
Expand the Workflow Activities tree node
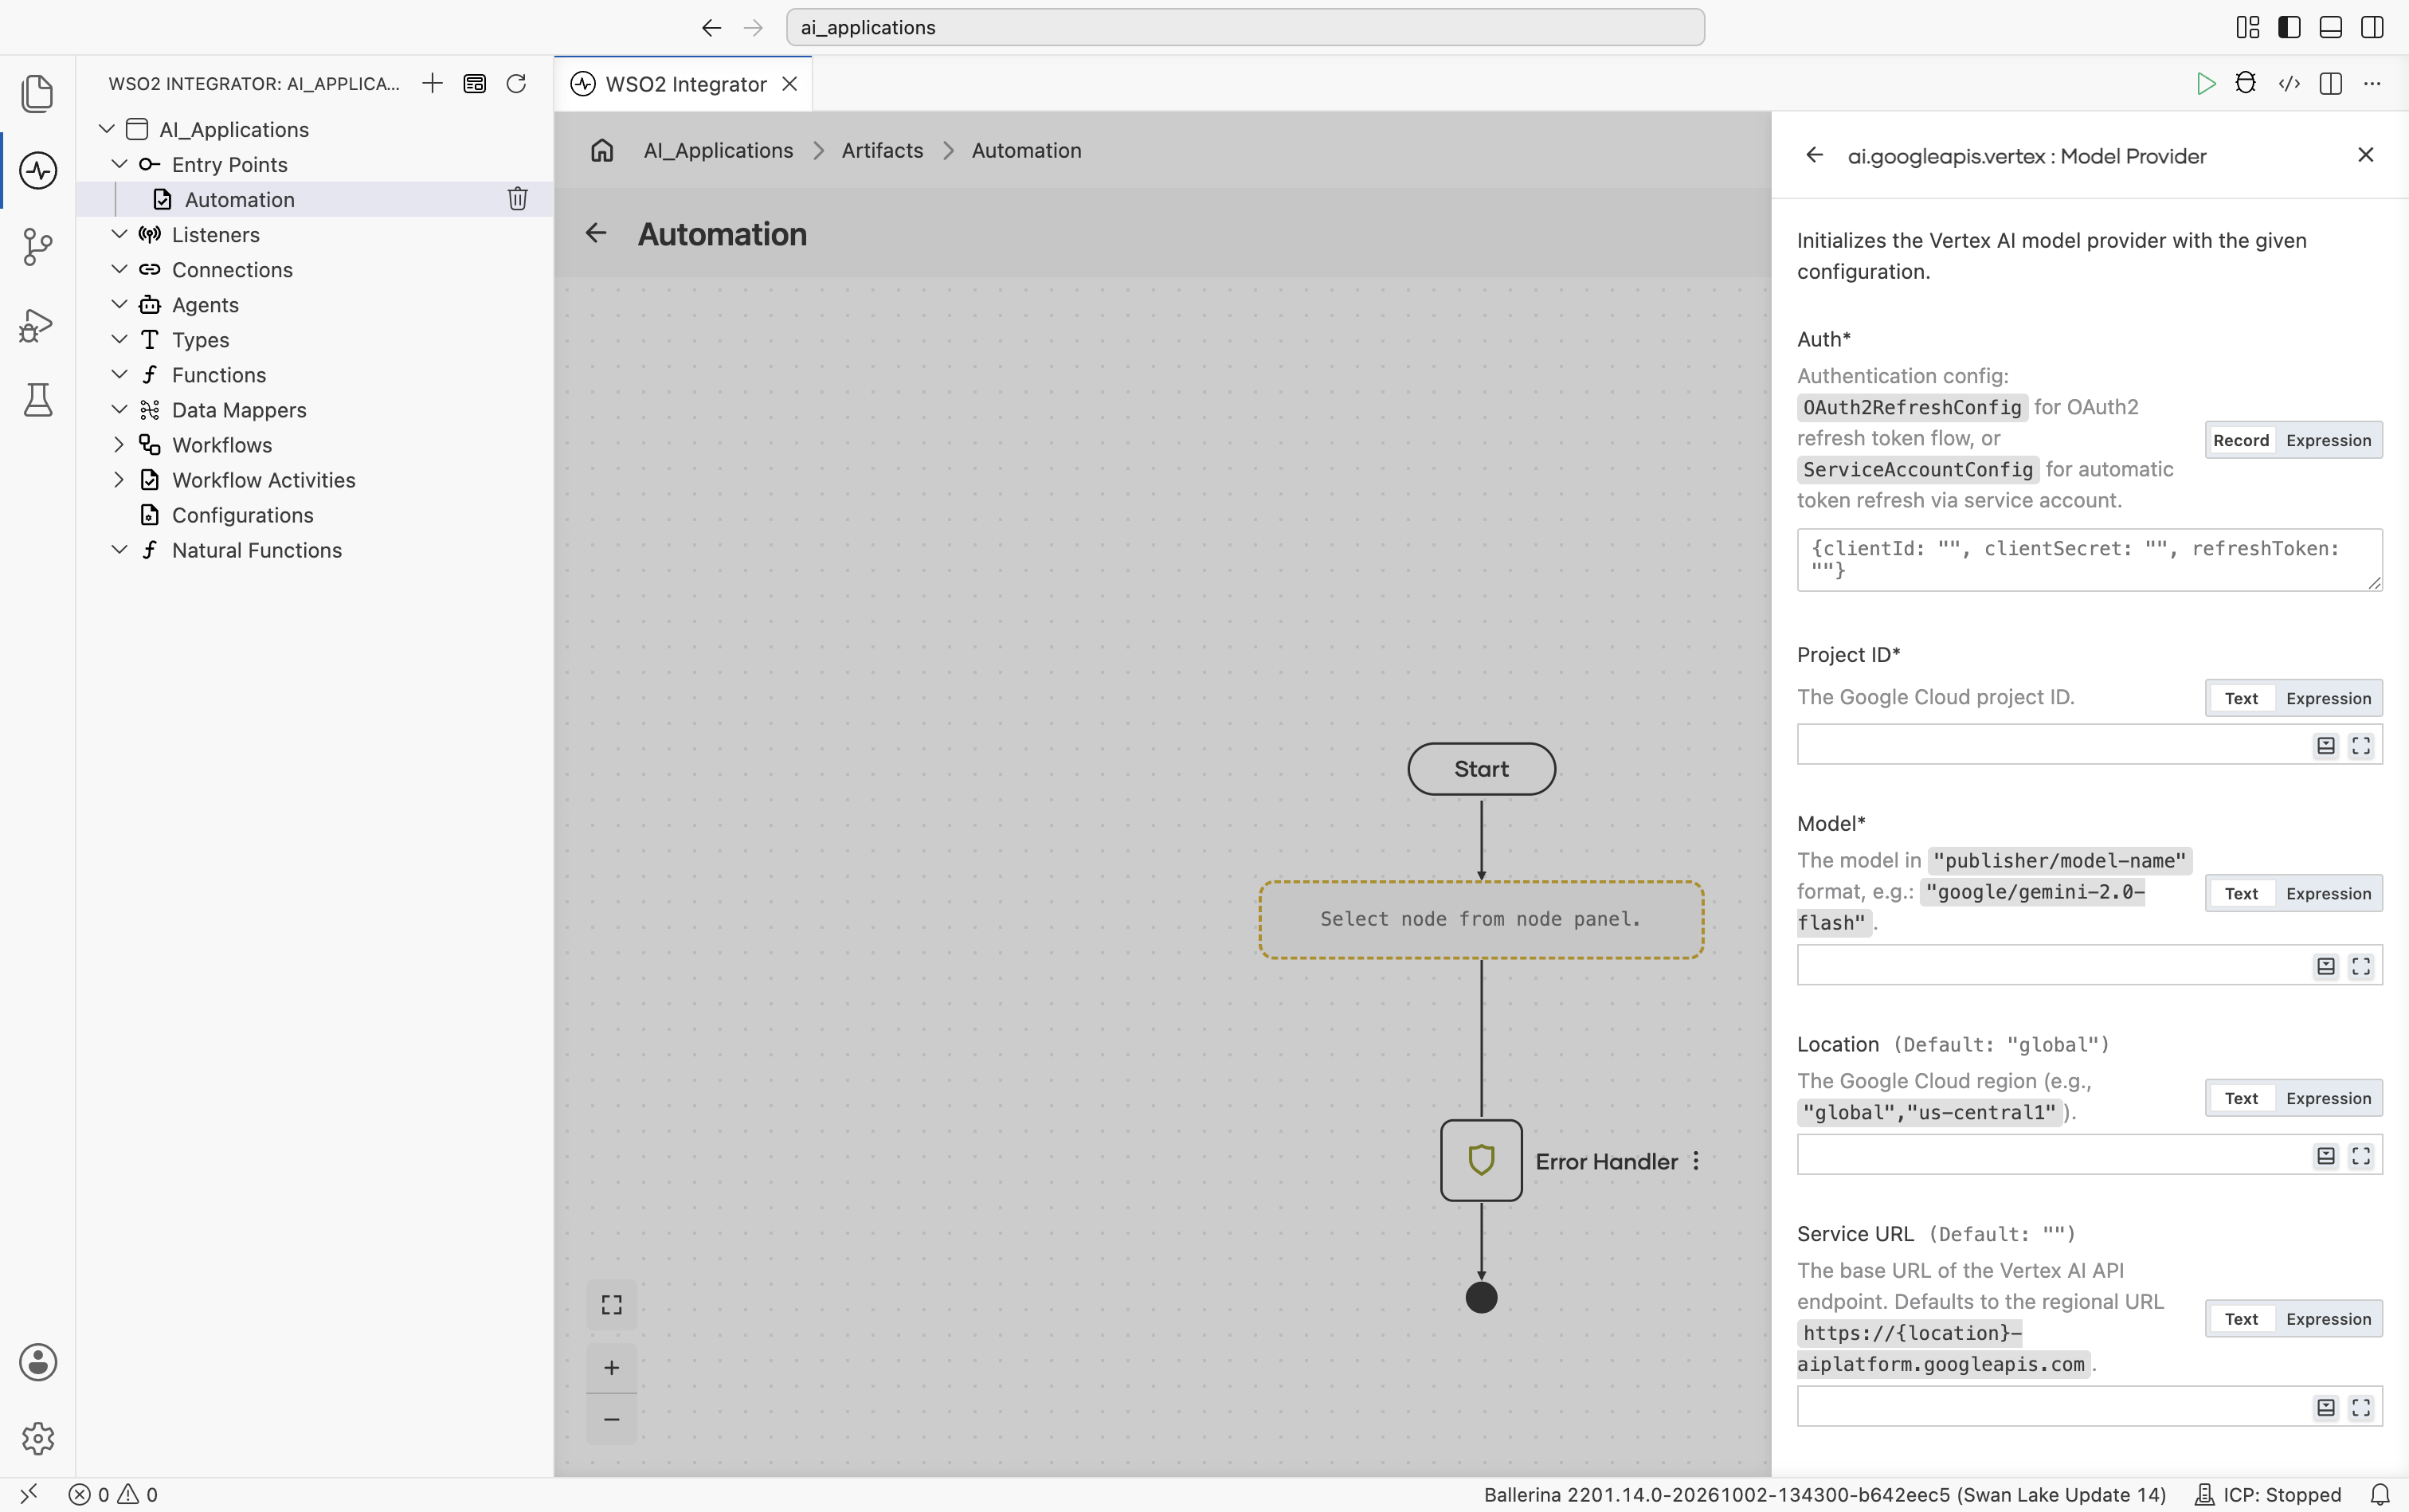(119, 479)
